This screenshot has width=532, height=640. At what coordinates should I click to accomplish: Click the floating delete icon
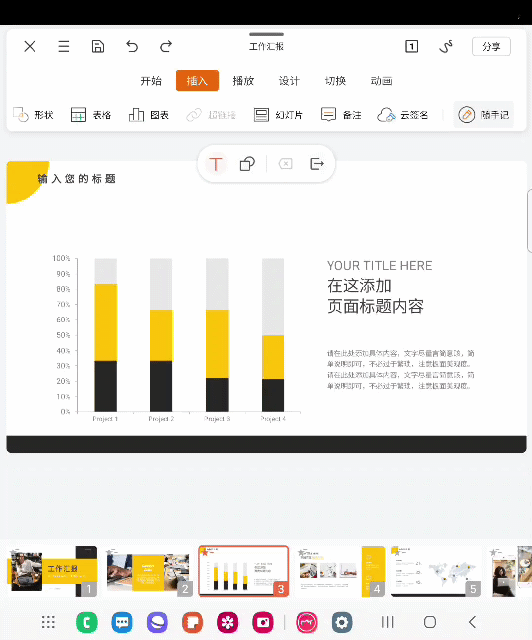click(x=285, y=164)
